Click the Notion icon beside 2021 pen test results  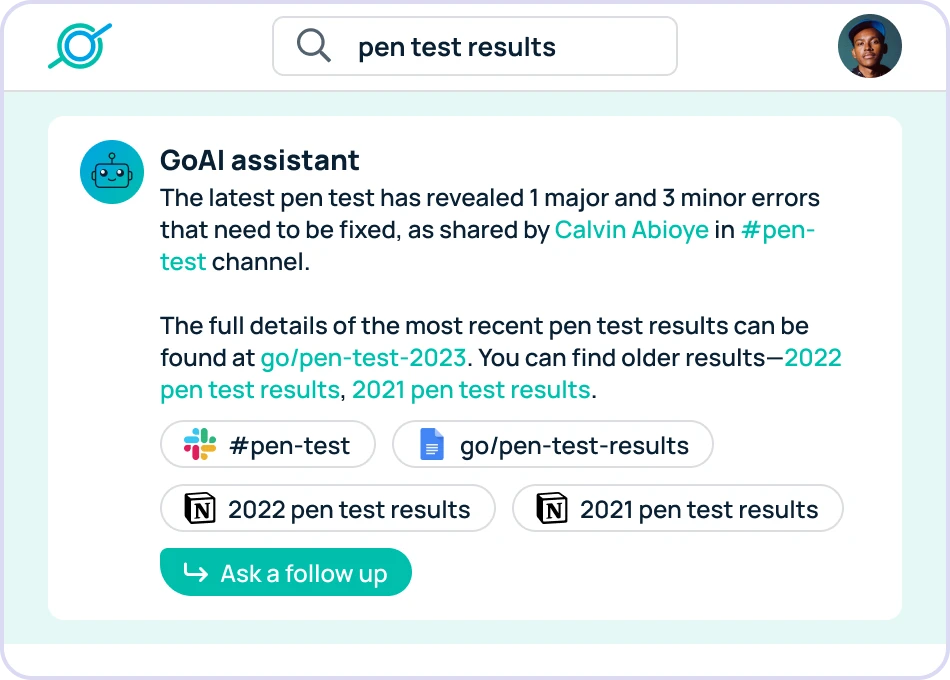(551, 509)
